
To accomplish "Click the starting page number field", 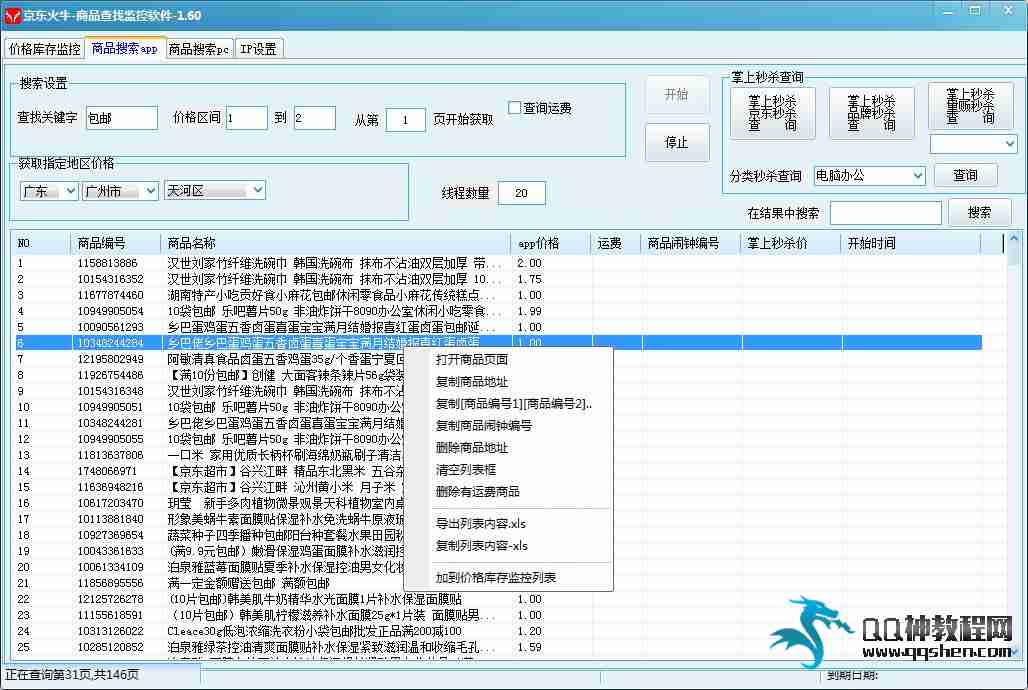I will pos(405,120).
